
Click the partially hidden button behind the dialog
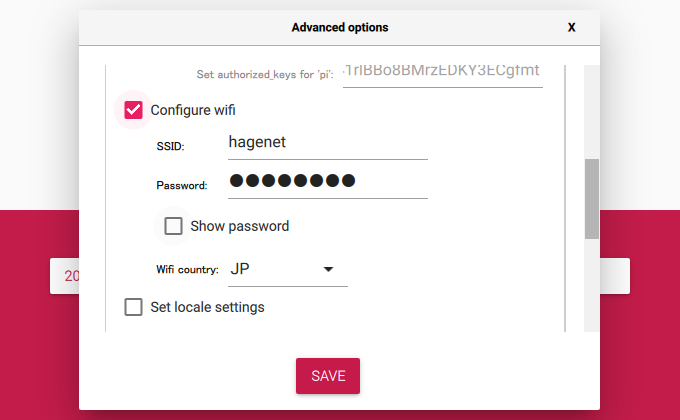[x=65, y=276]
